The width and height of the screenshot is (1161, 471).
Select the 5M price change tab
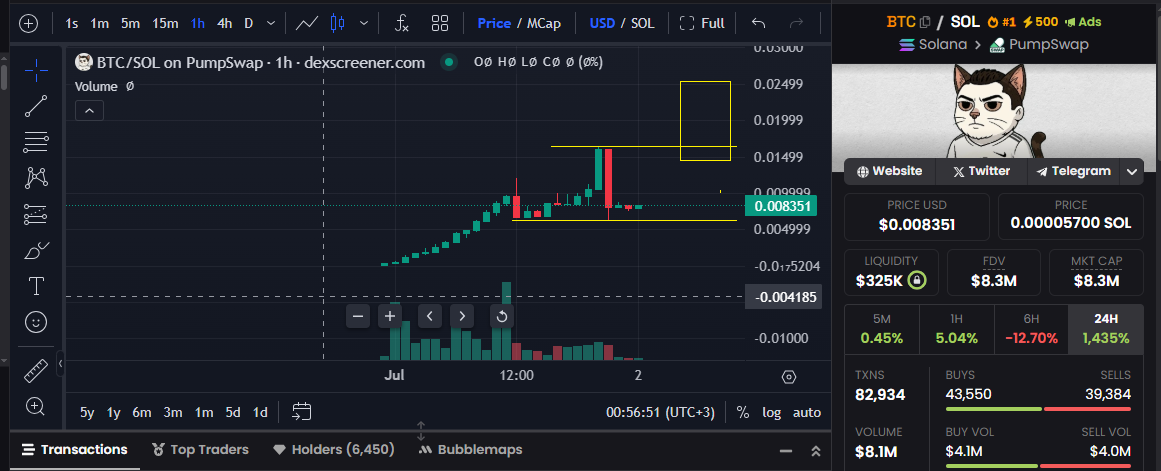(x=882, y=329)
